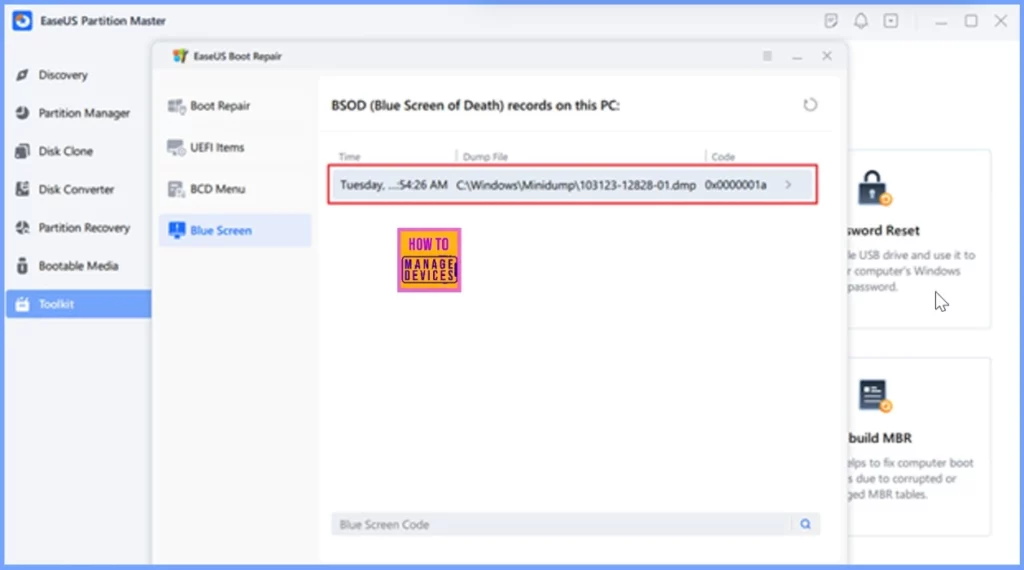Select Bootable Media in sidebar
The image size is (1024, 570).
pyautogui.click(x=78, y=266)
